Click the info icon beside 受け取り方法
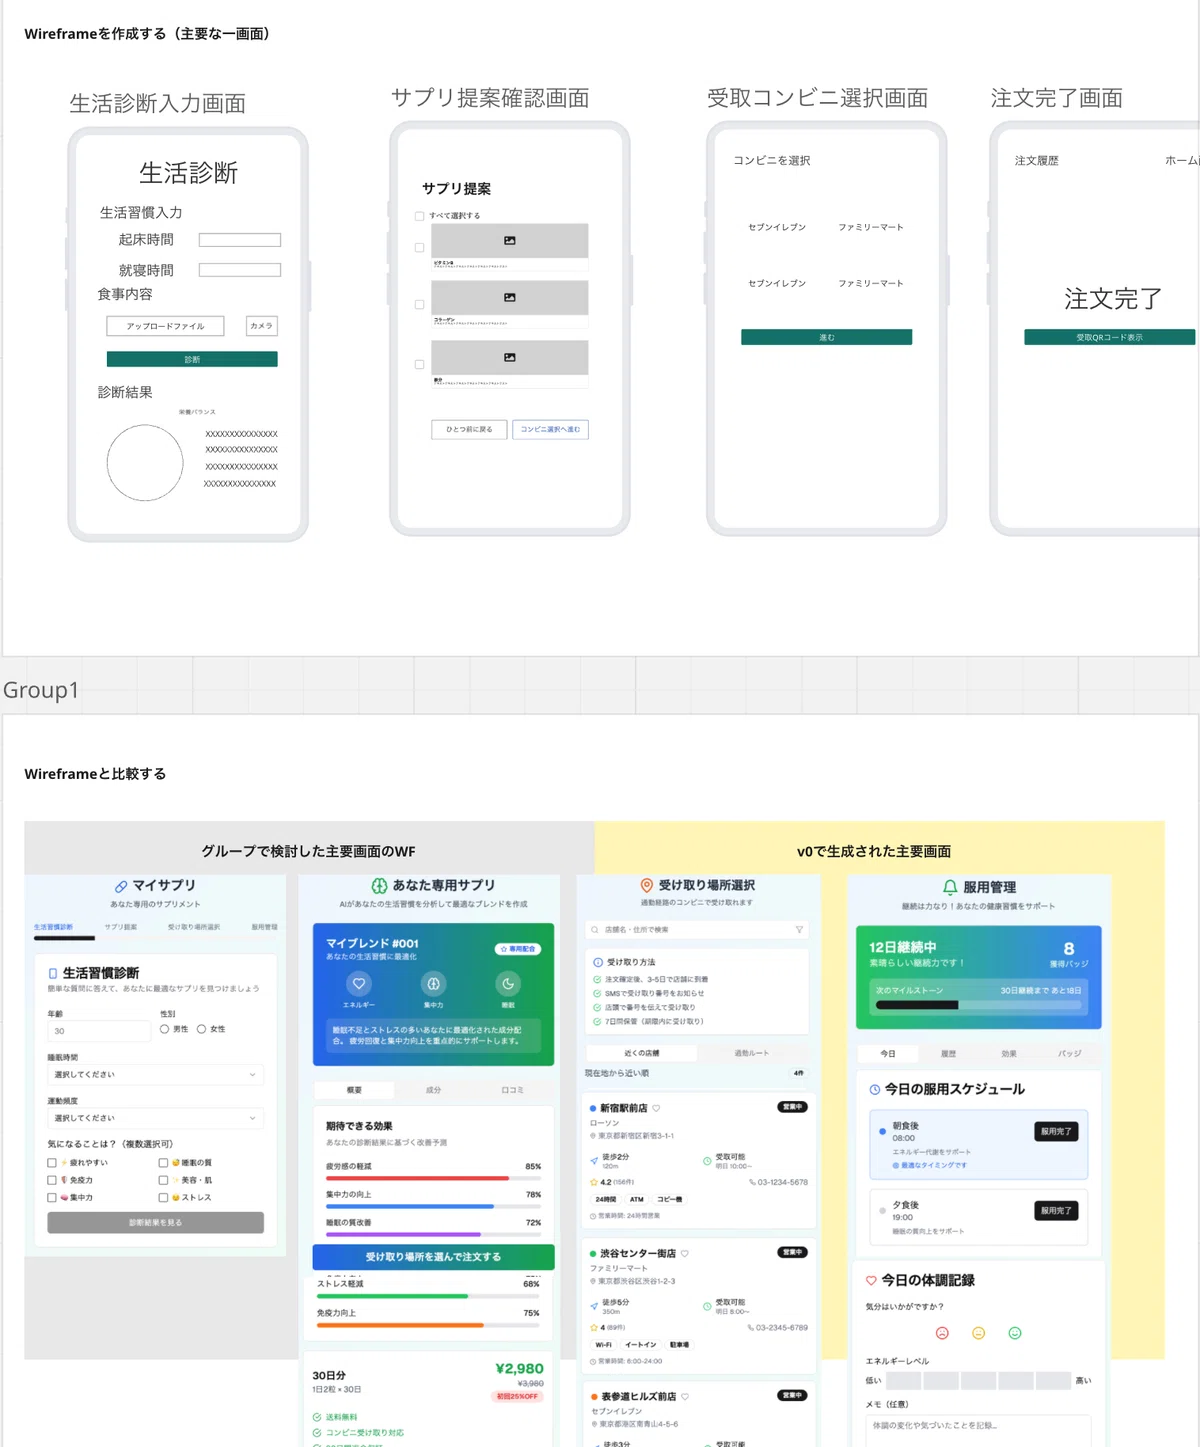The image size is (1200, 1447). pos(598,962)
